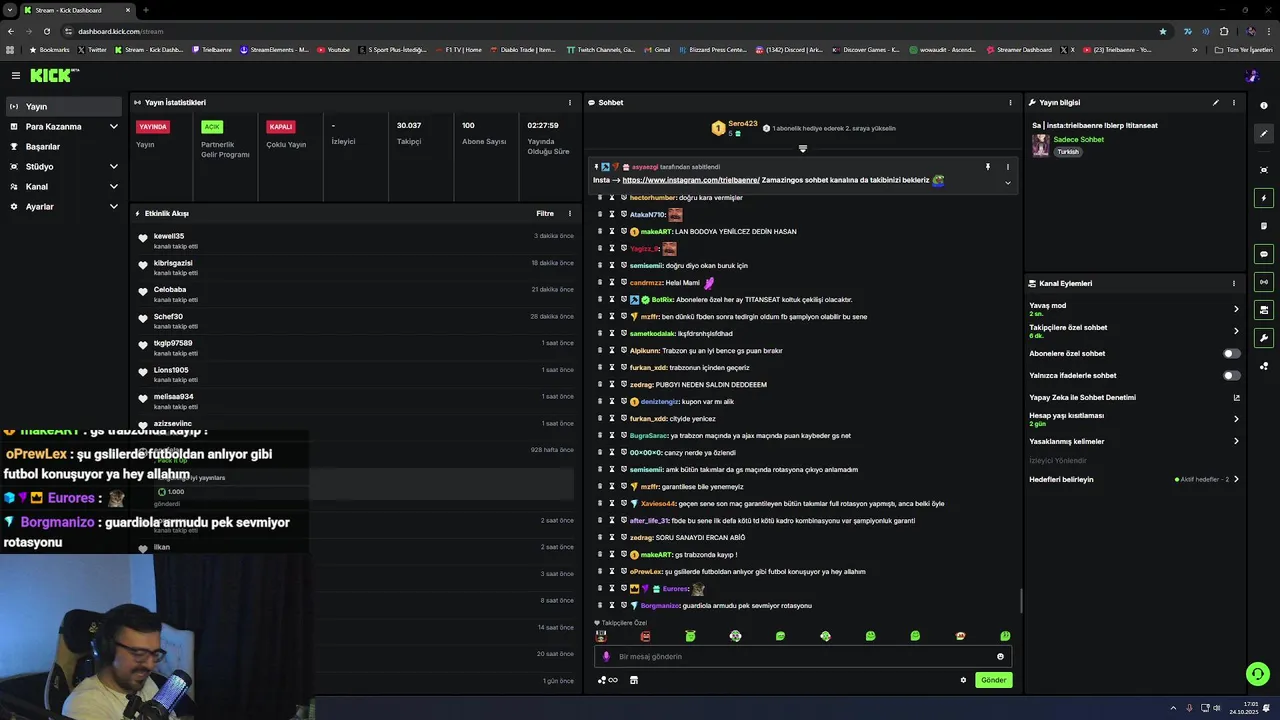Open Hedefleri belirleyin goals row arrow
1280x720 pixels.
(x=1236, y=479)
